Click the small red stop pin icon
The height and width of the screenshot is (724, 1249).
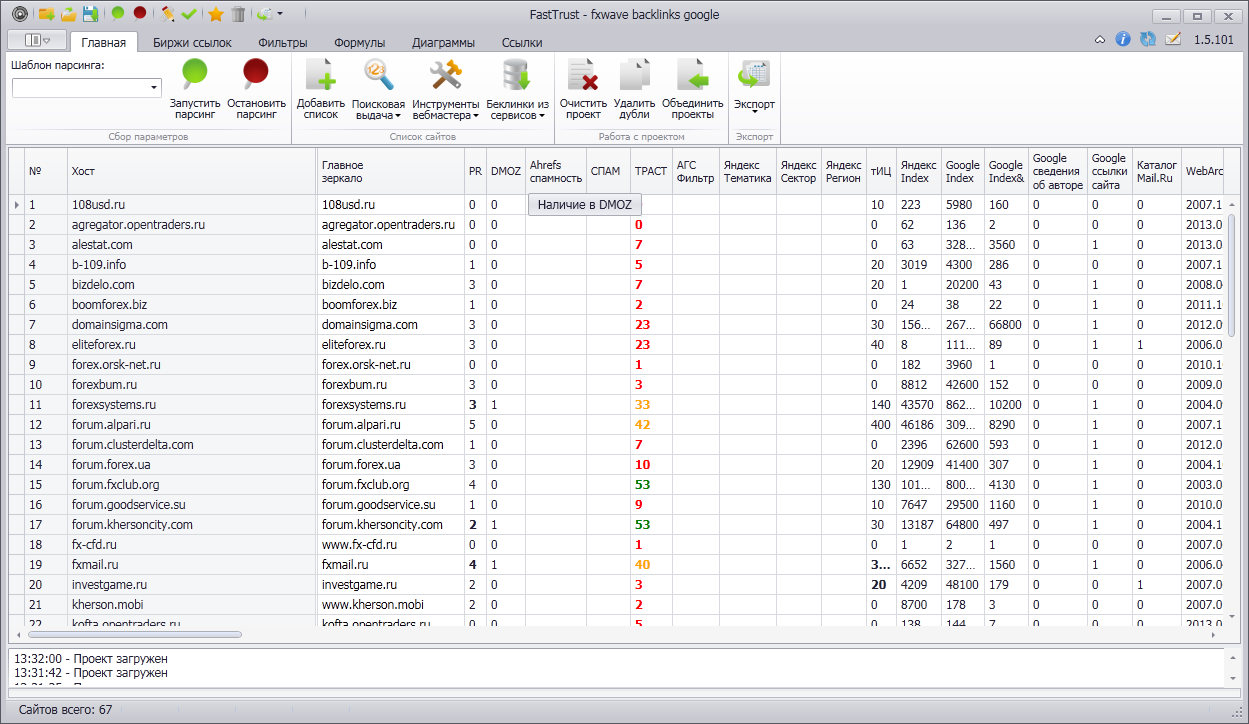[140, 14]
